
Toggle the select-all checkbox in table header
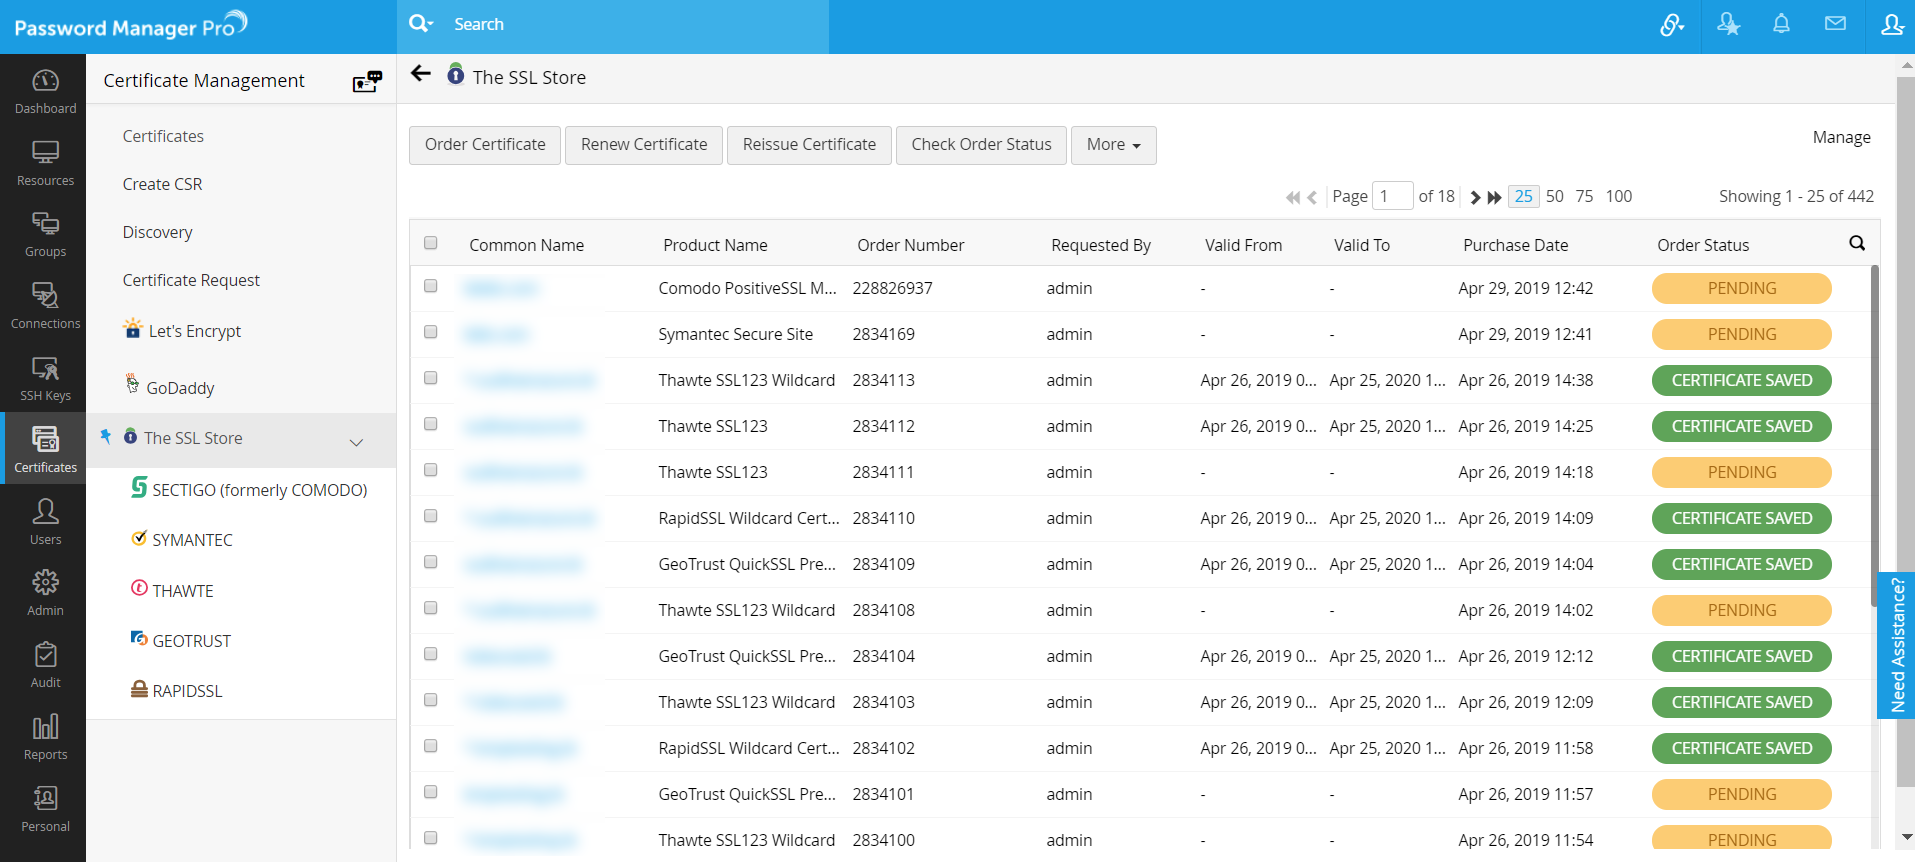tap(431, 243)
